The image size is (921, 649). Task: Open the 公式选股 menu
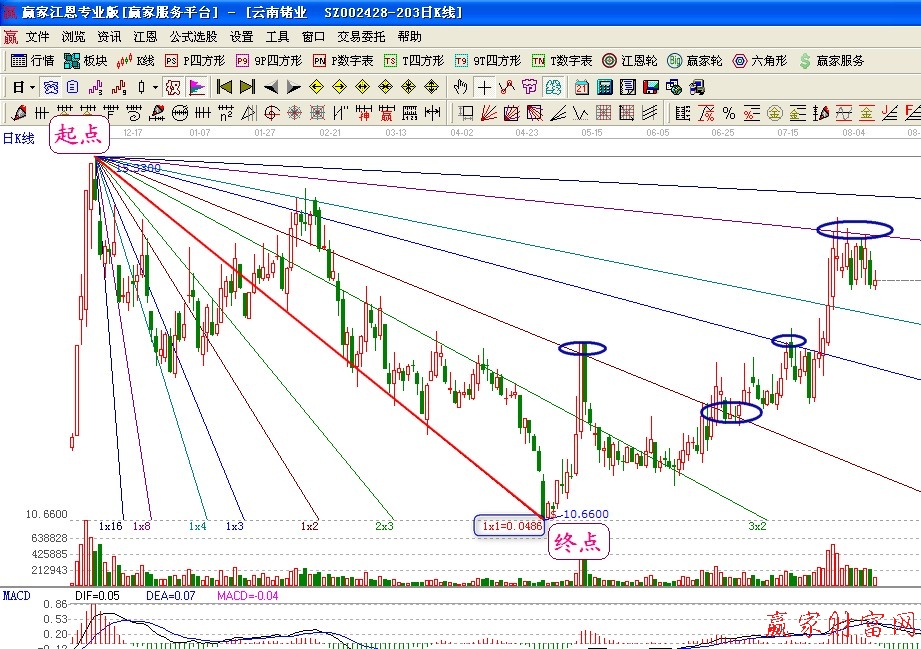[x=194, y=36]
